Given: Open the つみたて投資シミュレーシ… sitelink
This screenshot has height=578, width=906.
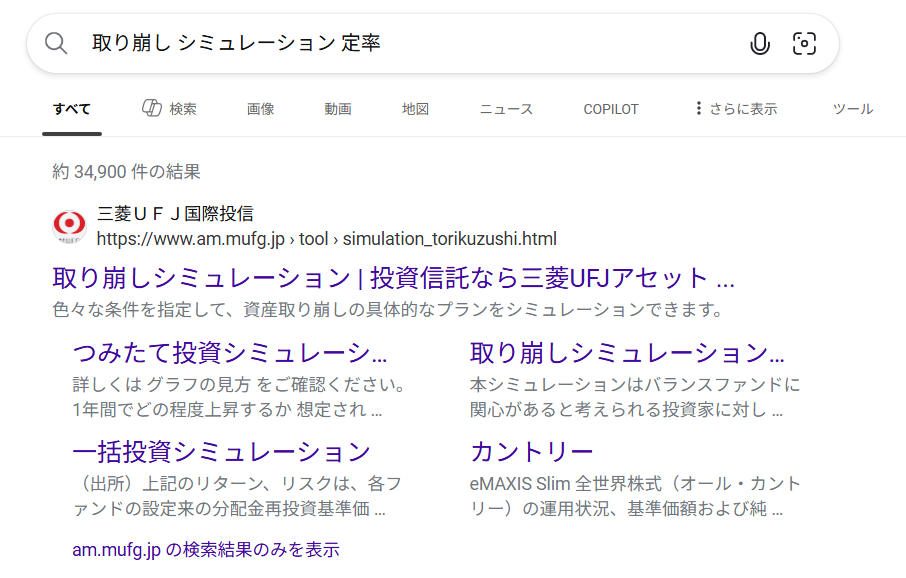Looking at the screenshot, I should tap(230, 353).
